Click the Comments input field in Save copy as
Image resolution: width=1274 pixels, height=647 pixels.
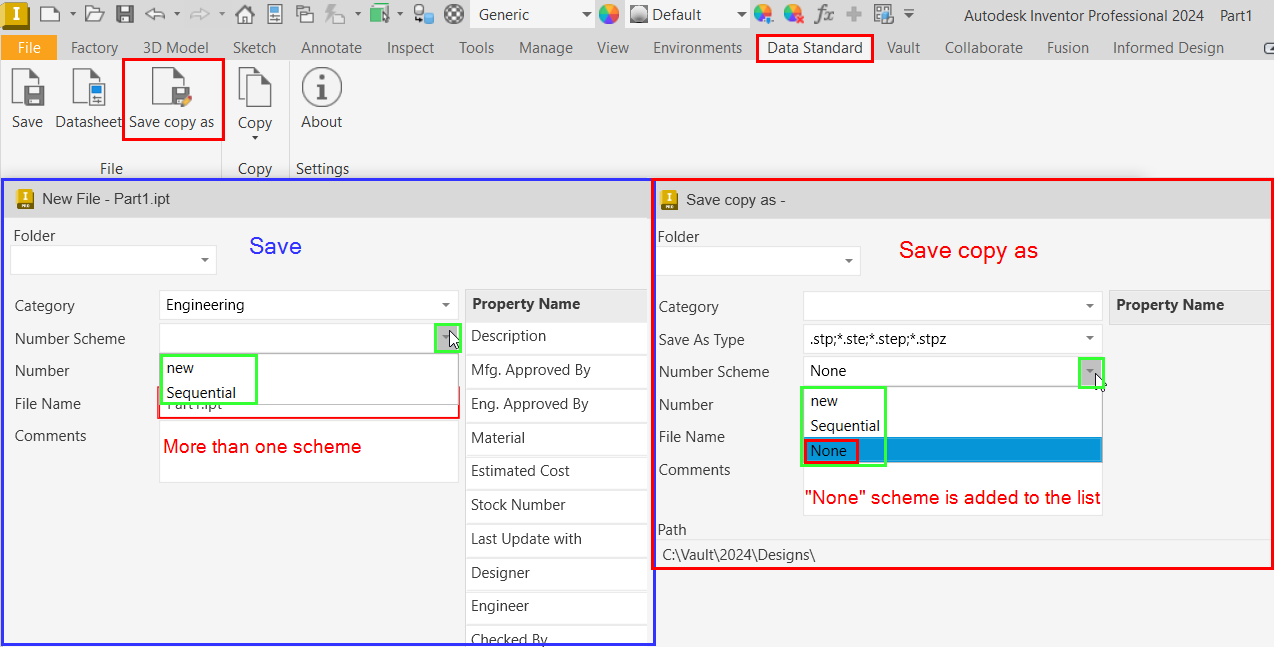click(x=952, y=470)
